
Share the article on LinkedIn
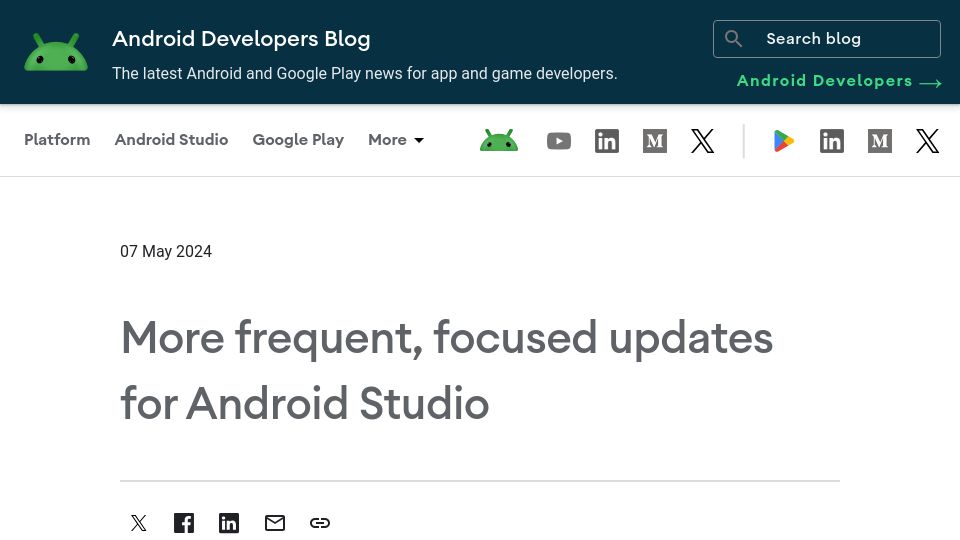click(x=229, y=523)
